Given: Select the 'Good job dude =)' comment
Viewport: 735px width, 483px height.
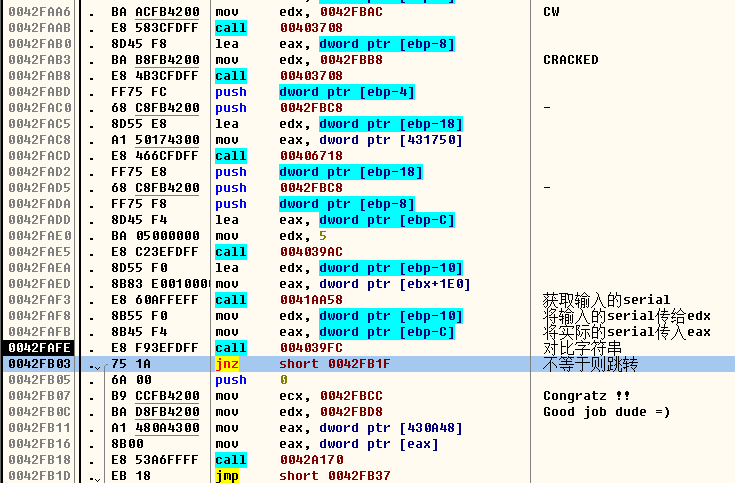Looking at the screenshot, I should coord(607,412).
